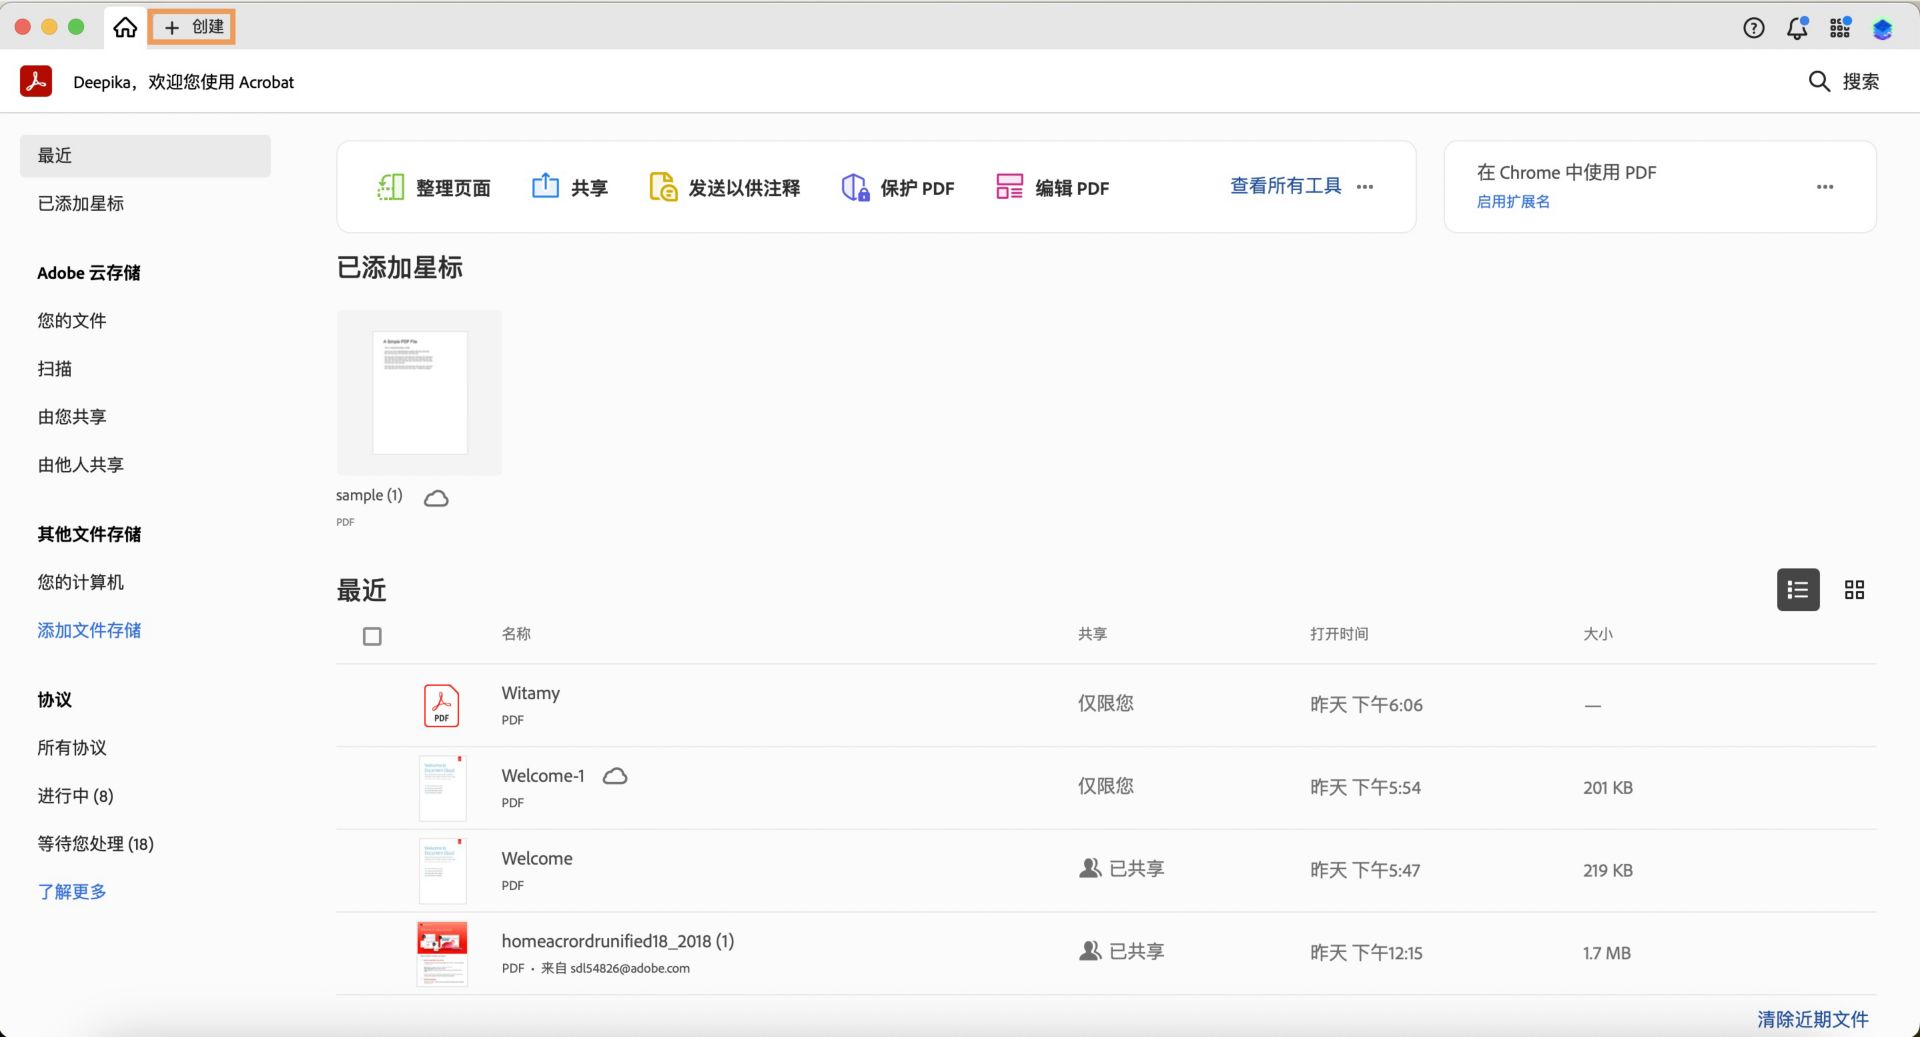Open the 整理页面 (Organize Pages) tool
The width and height of the screenshot is (1920, 1037).
434,186
